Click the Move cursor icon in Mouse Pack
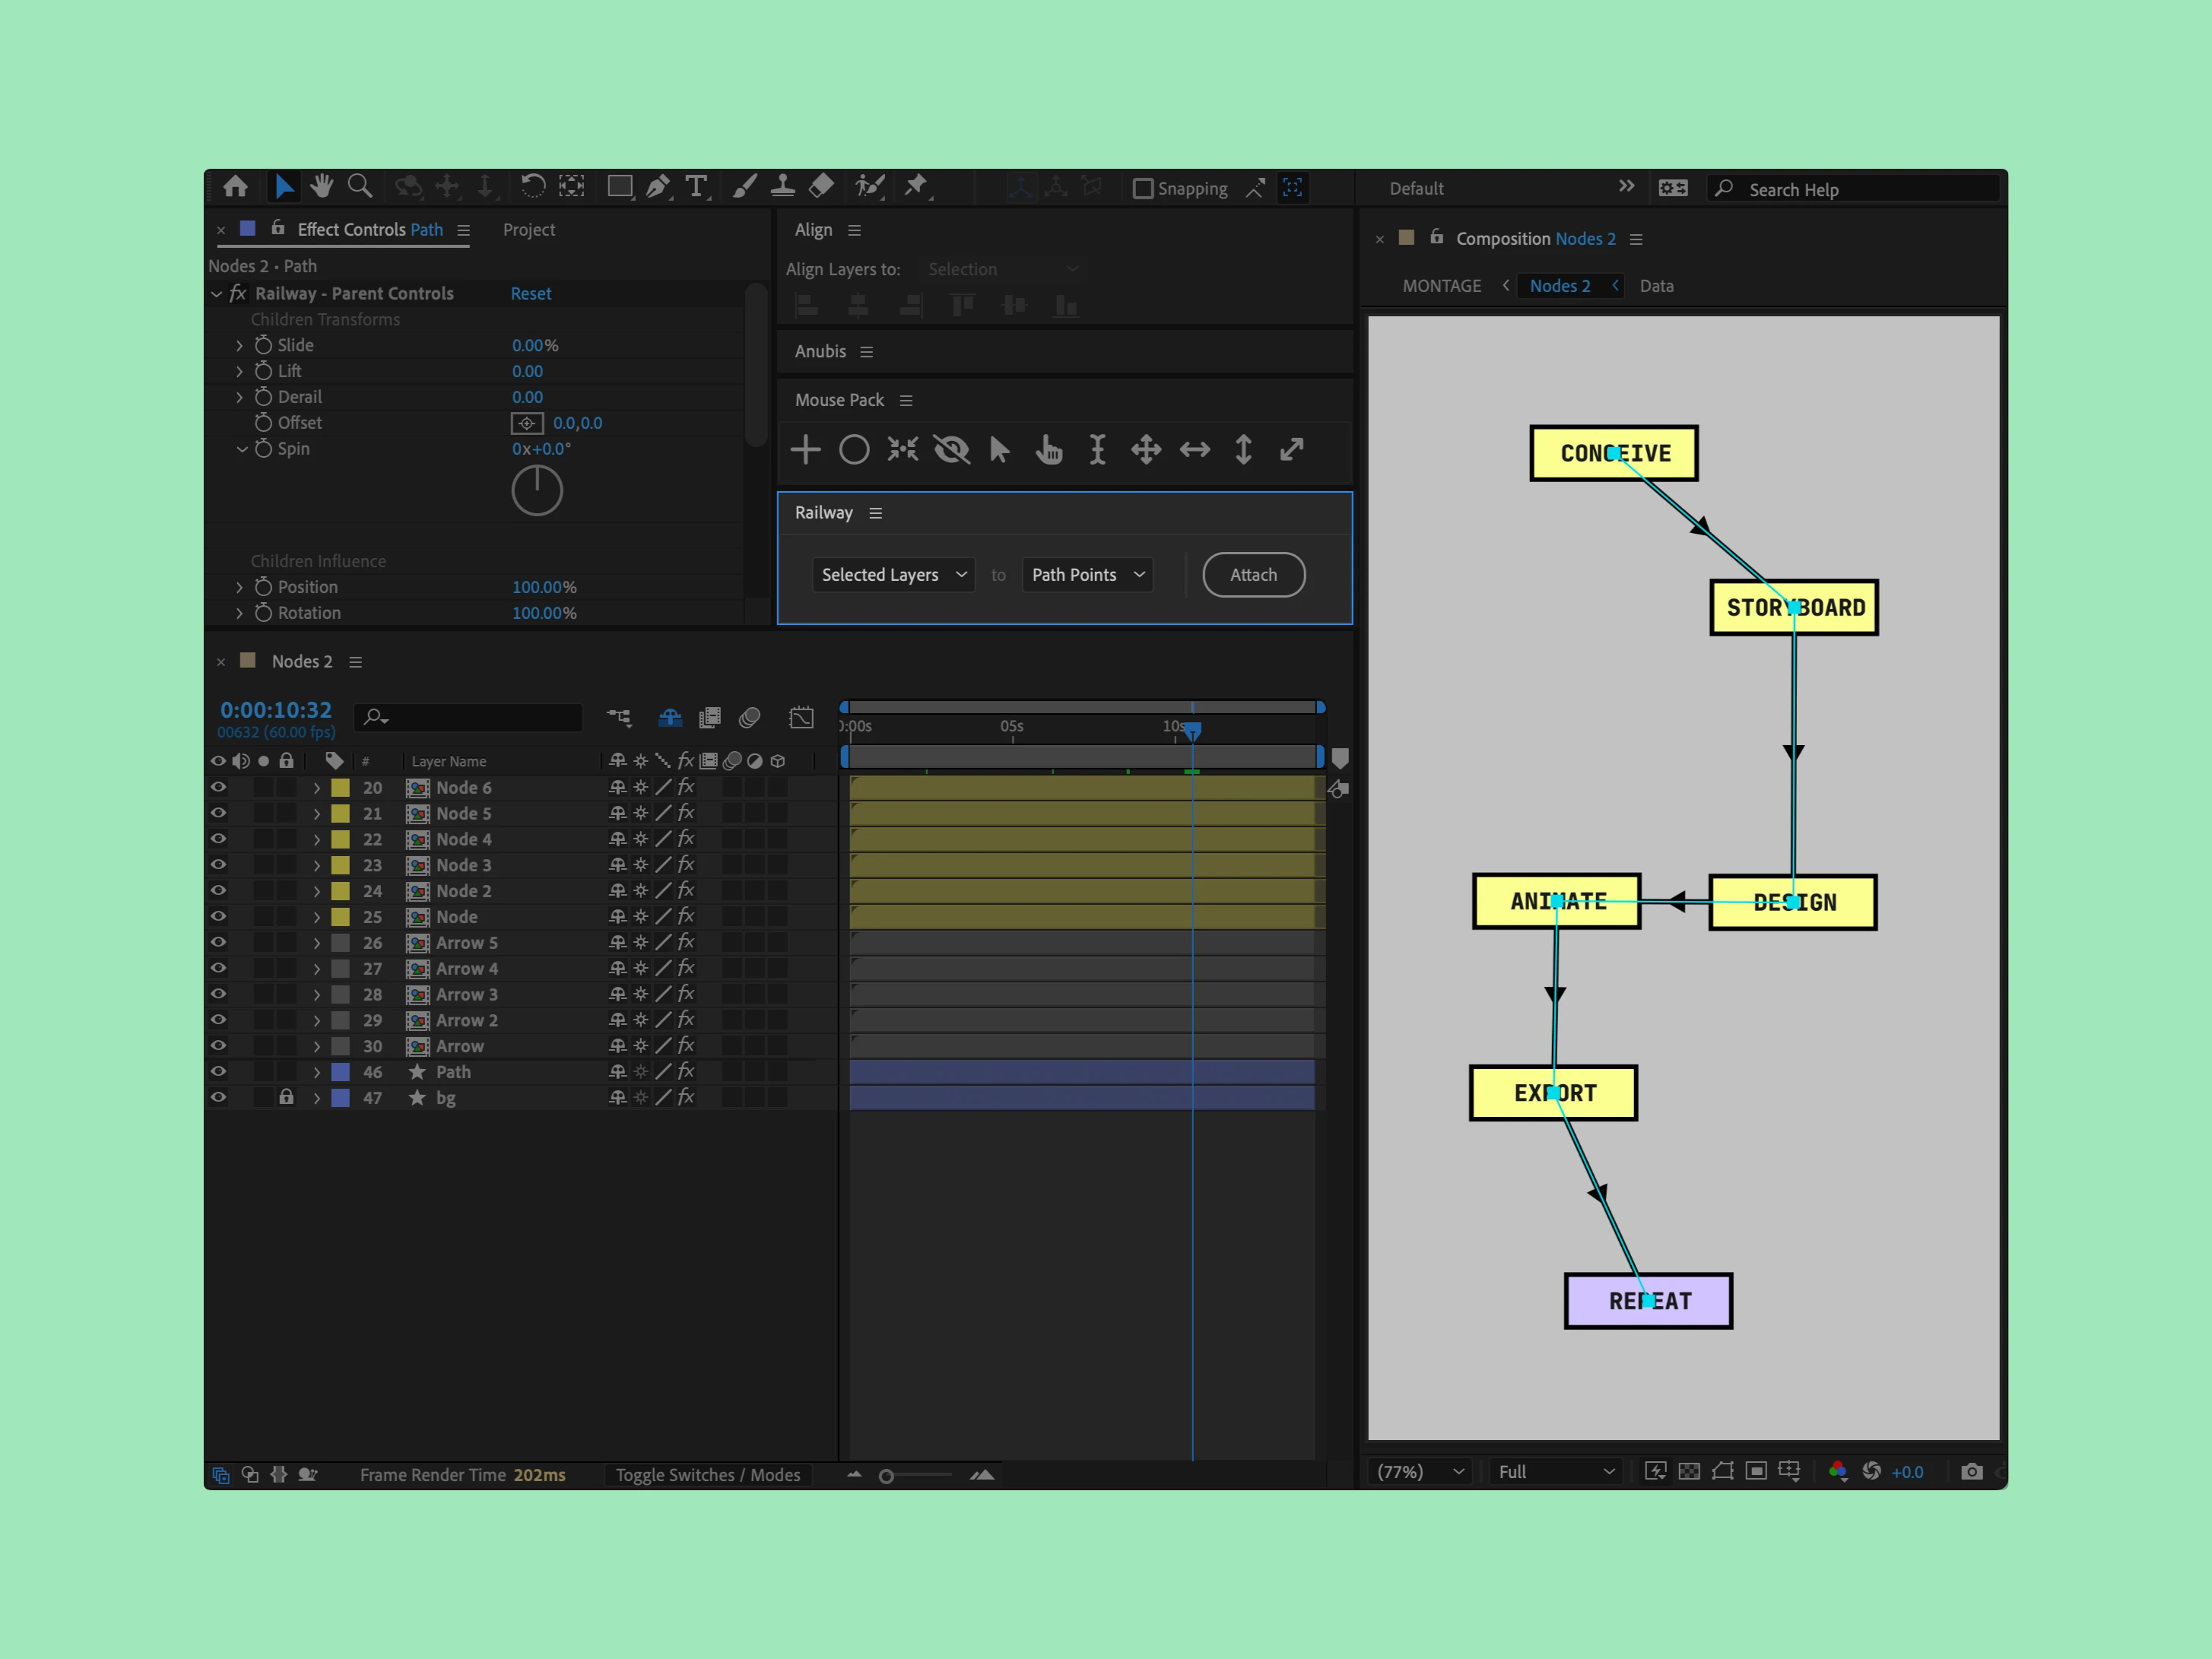 (1146, 450)
